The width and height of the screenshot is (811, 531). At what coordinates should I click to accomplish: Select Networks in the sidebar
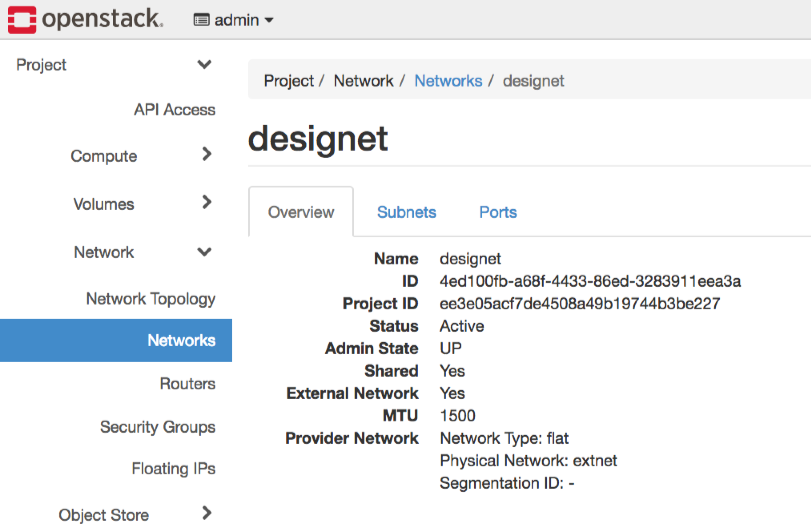pyautogui.click(x=181, y=341)
